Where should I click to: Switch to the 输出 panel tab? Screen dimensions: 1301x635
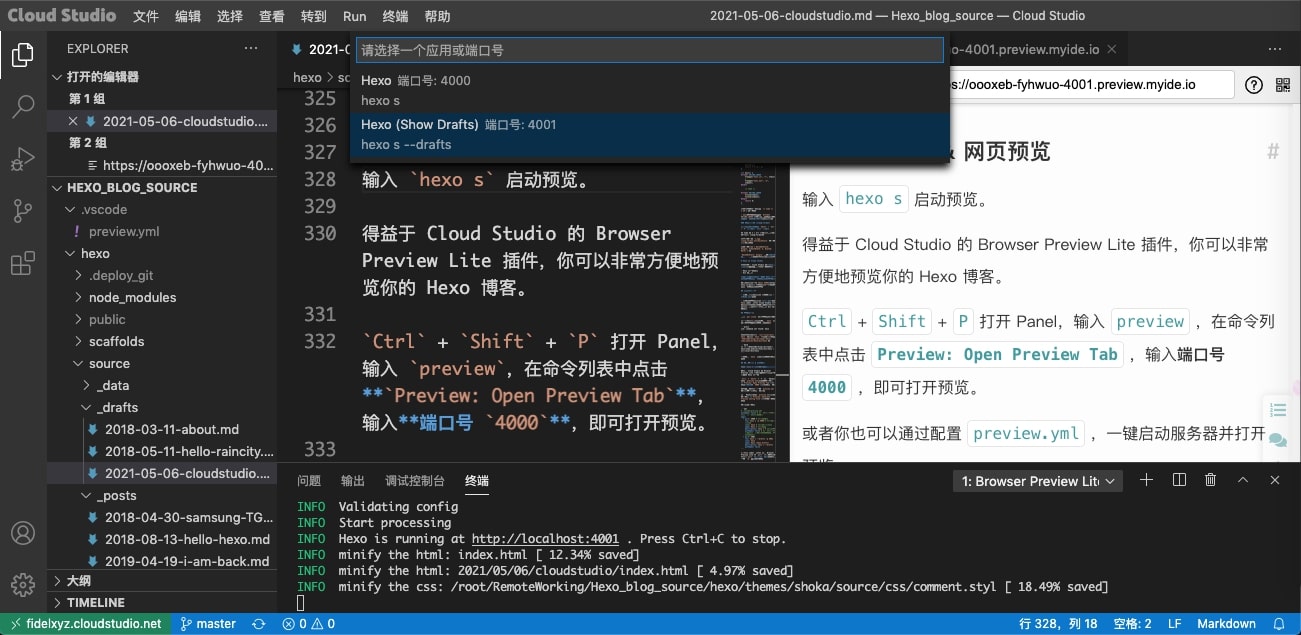tap(353, 481)
